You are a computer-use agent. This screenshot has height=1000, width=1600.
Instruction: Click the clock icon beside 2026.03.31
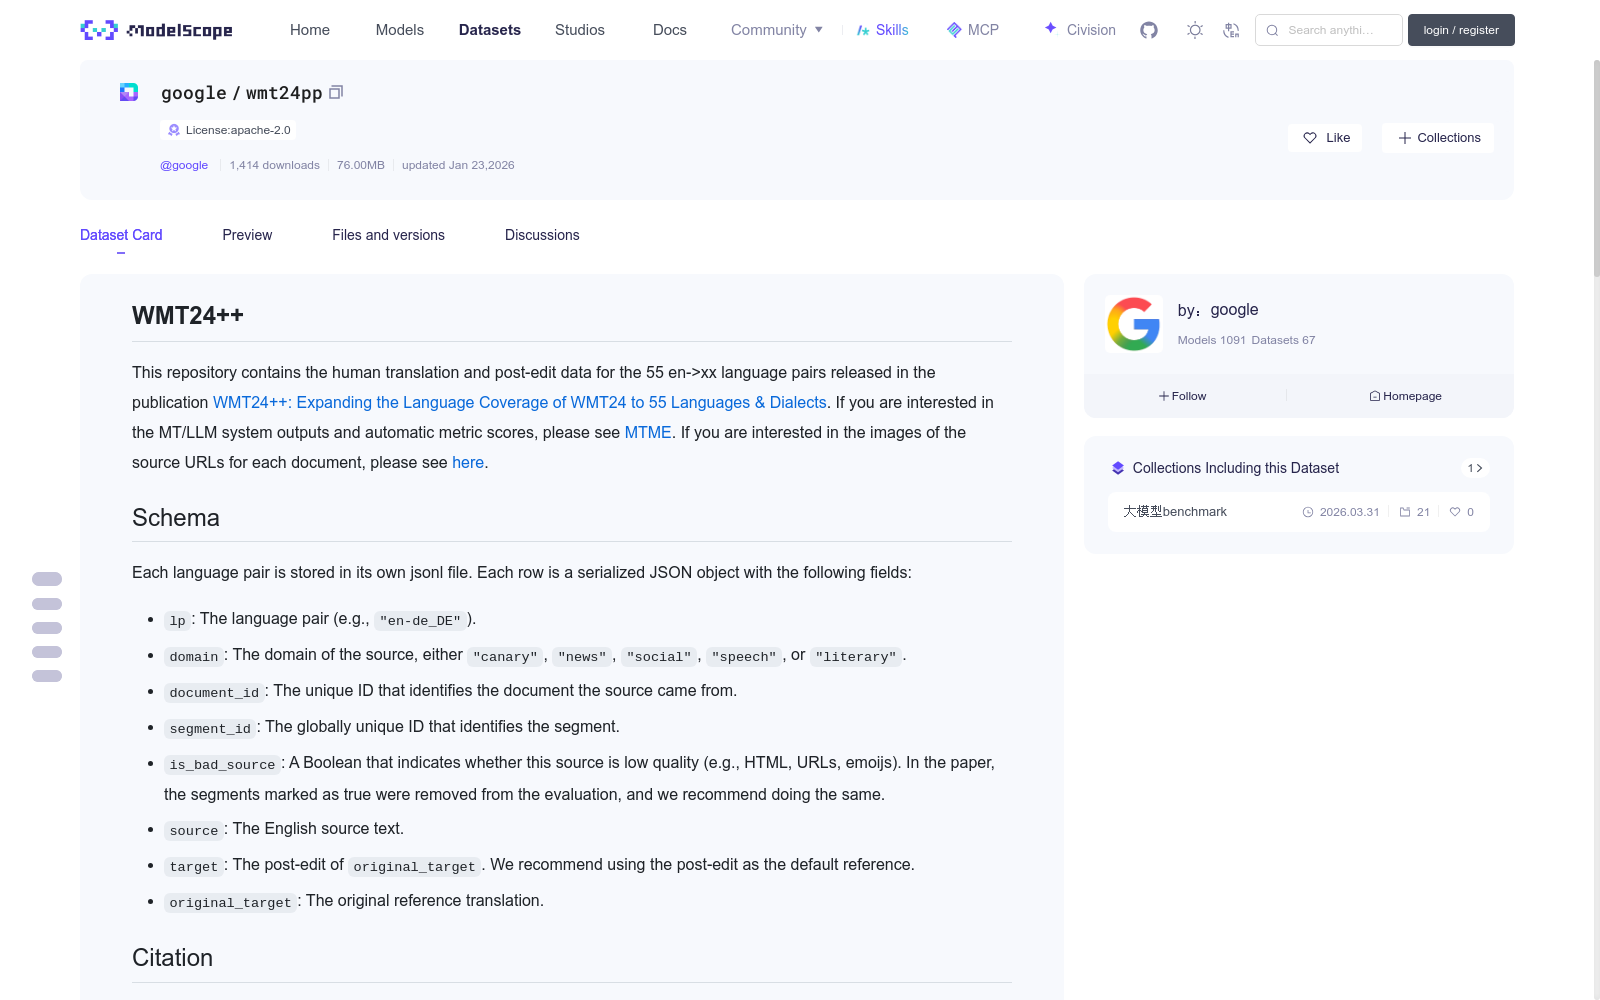[x=1308, y=512]
